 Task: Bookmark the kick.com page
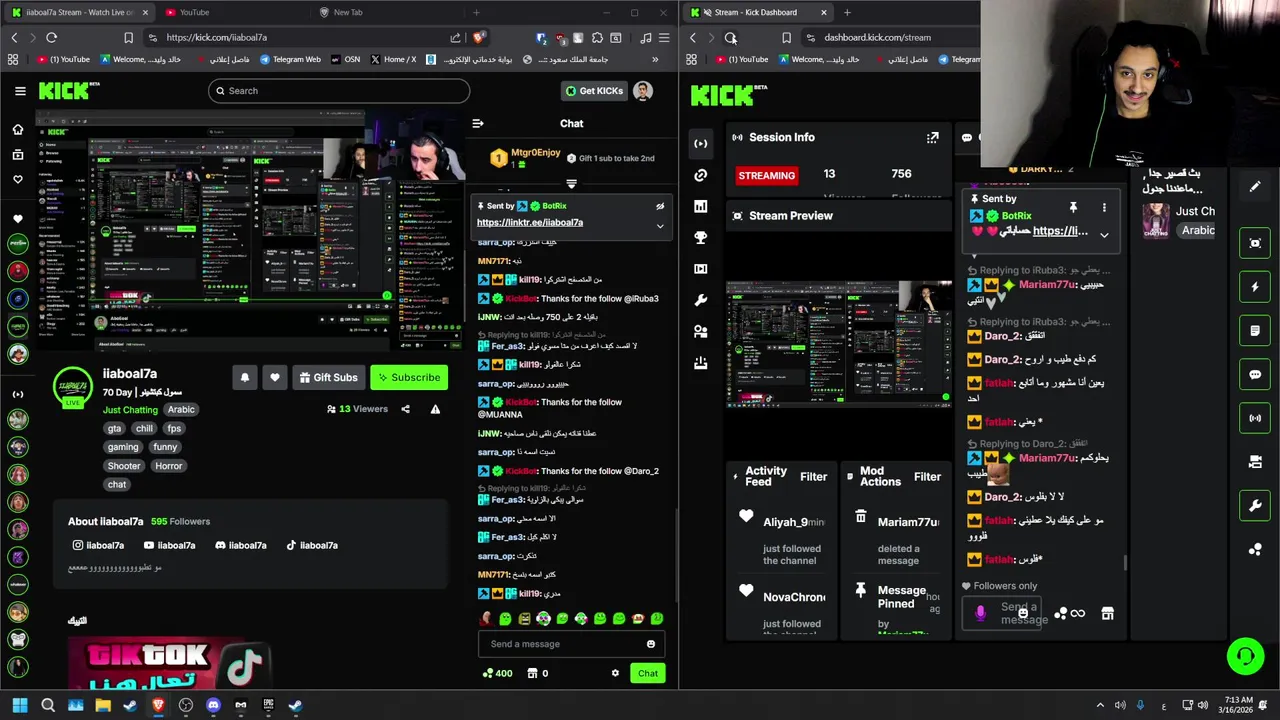[128, 37]
